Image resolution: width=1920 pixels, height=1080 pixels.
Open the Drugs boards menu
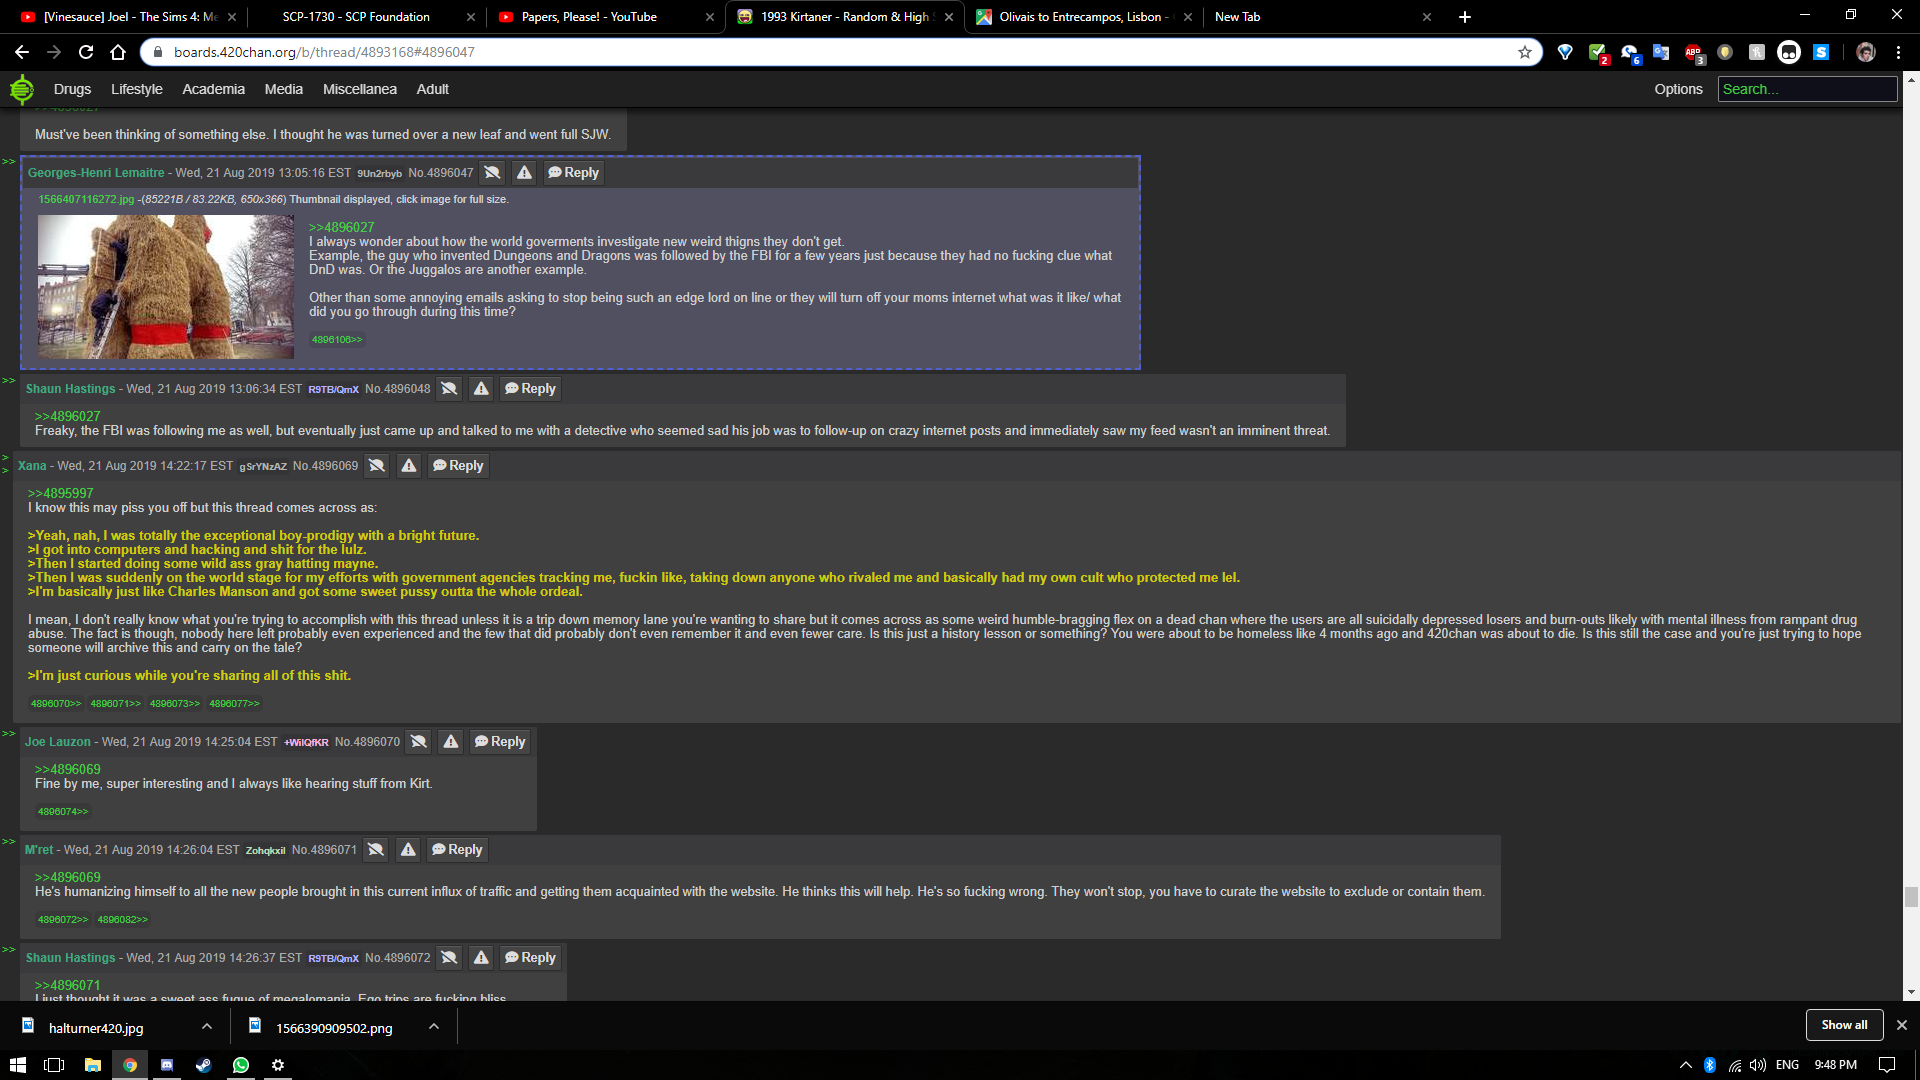[x=72, y=89]
